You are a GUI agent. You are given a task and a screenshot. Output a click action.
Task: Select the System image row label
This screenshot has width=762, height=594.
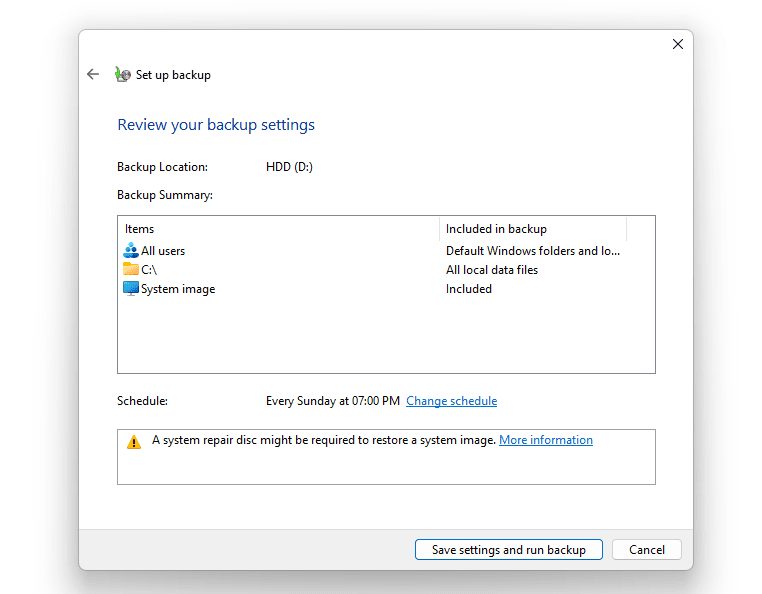pos(178,289)
